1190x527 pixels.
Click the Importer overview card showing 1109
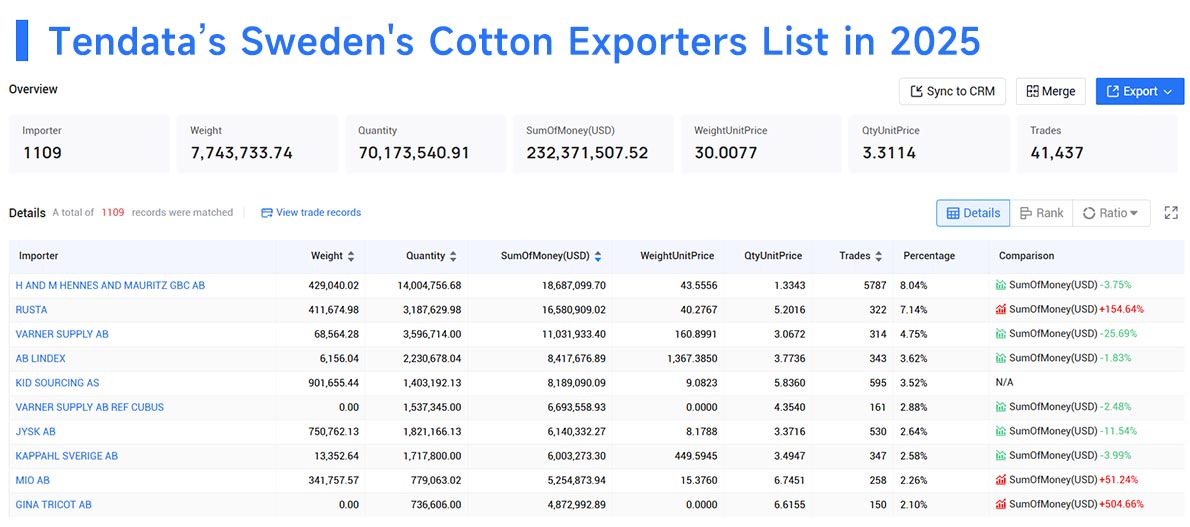coord(90,144)
